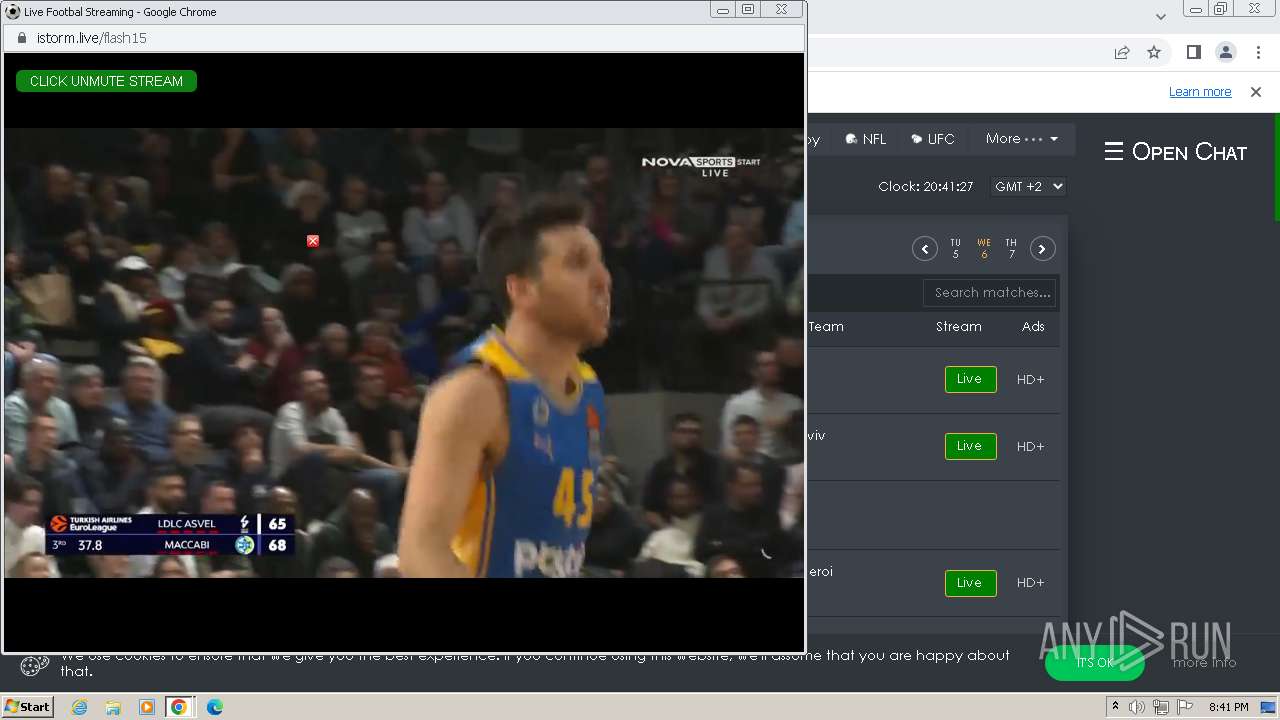Screen dimensions: 1280x720
Task: Expand the tab search chevron in Chrome
Action: [1160, 16]
